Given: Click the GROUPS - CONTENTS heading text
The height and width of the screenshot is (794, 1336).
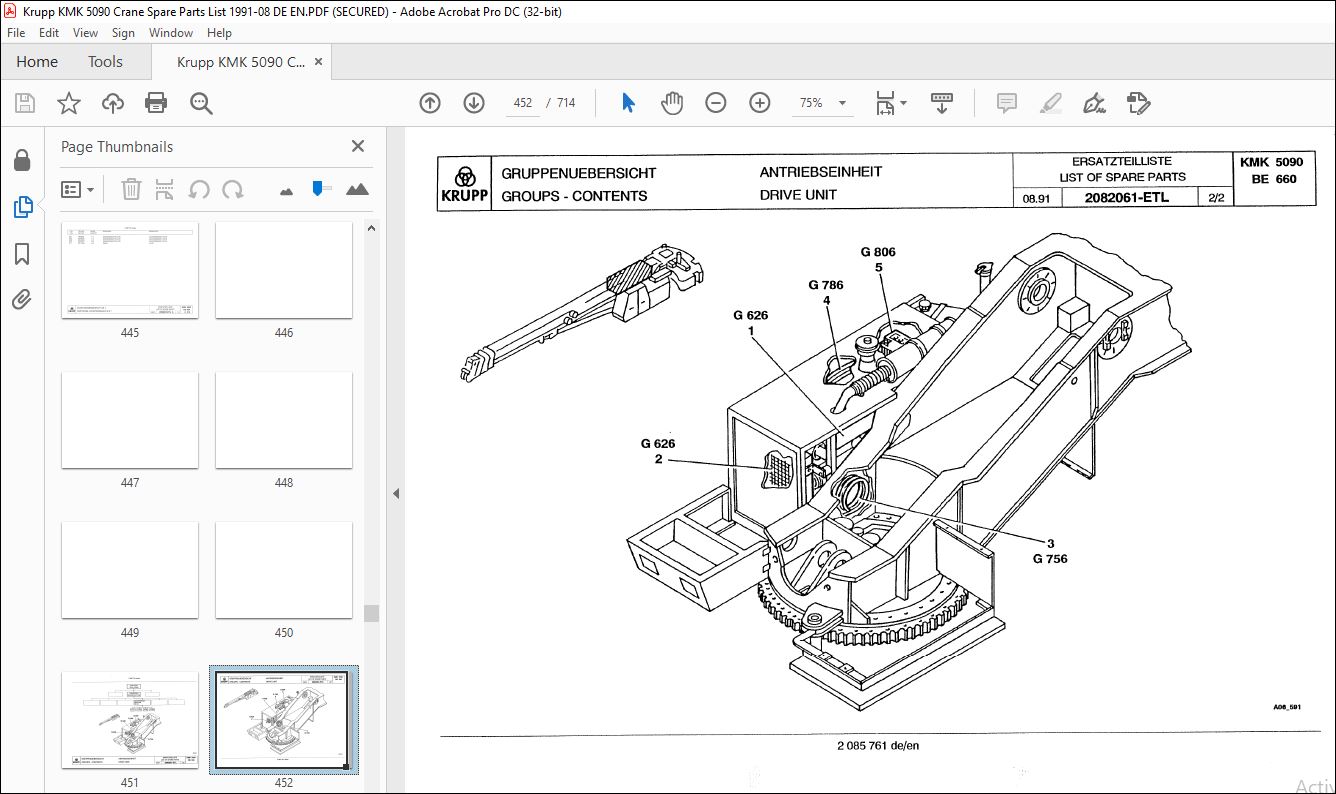Looking at the screenshot, I should click(x=574, y=196).
